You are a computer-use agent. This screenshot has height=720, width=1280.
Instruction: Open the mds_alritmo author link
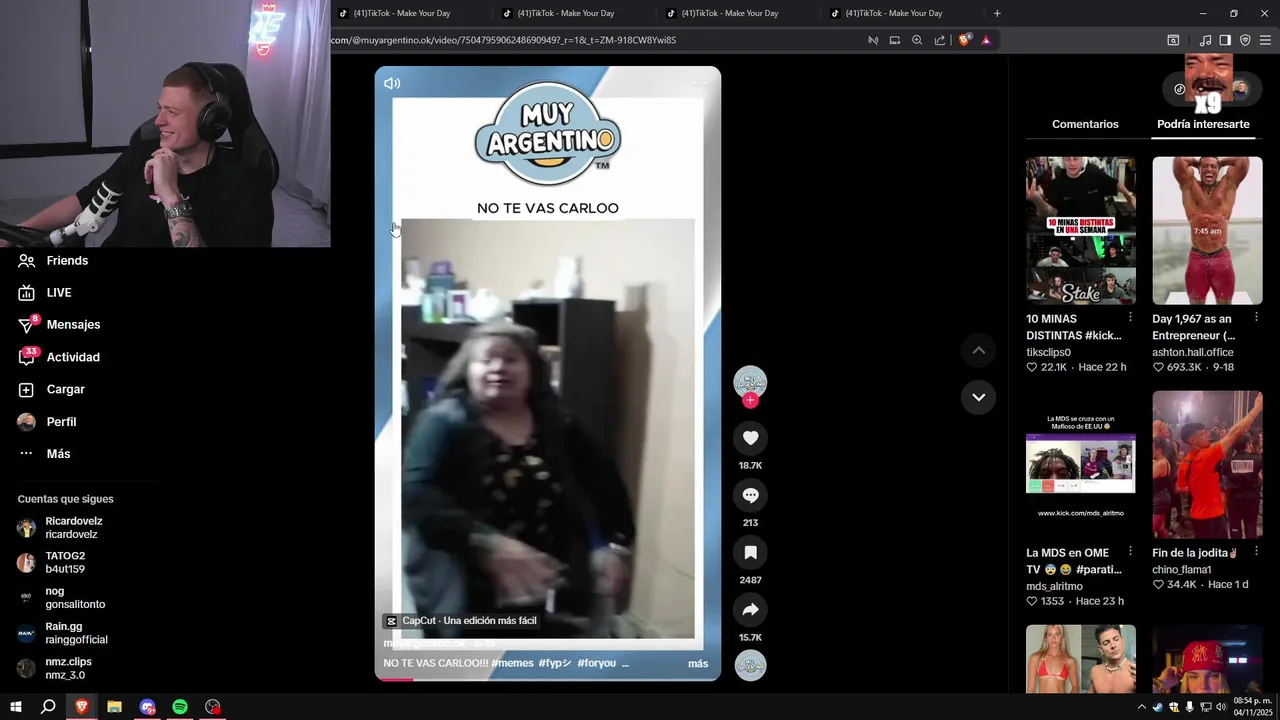[1054, 586]
